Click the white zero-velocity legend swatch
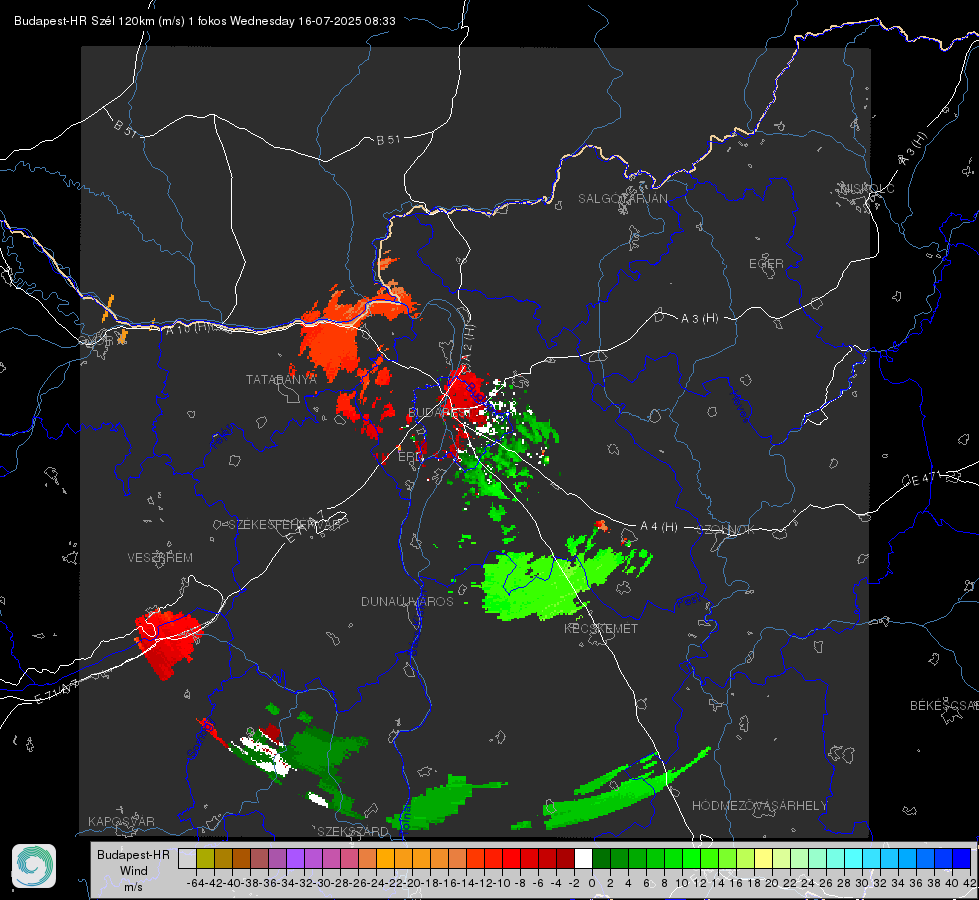The width and height of the screenshot is (979, 900). click(583, 859)
